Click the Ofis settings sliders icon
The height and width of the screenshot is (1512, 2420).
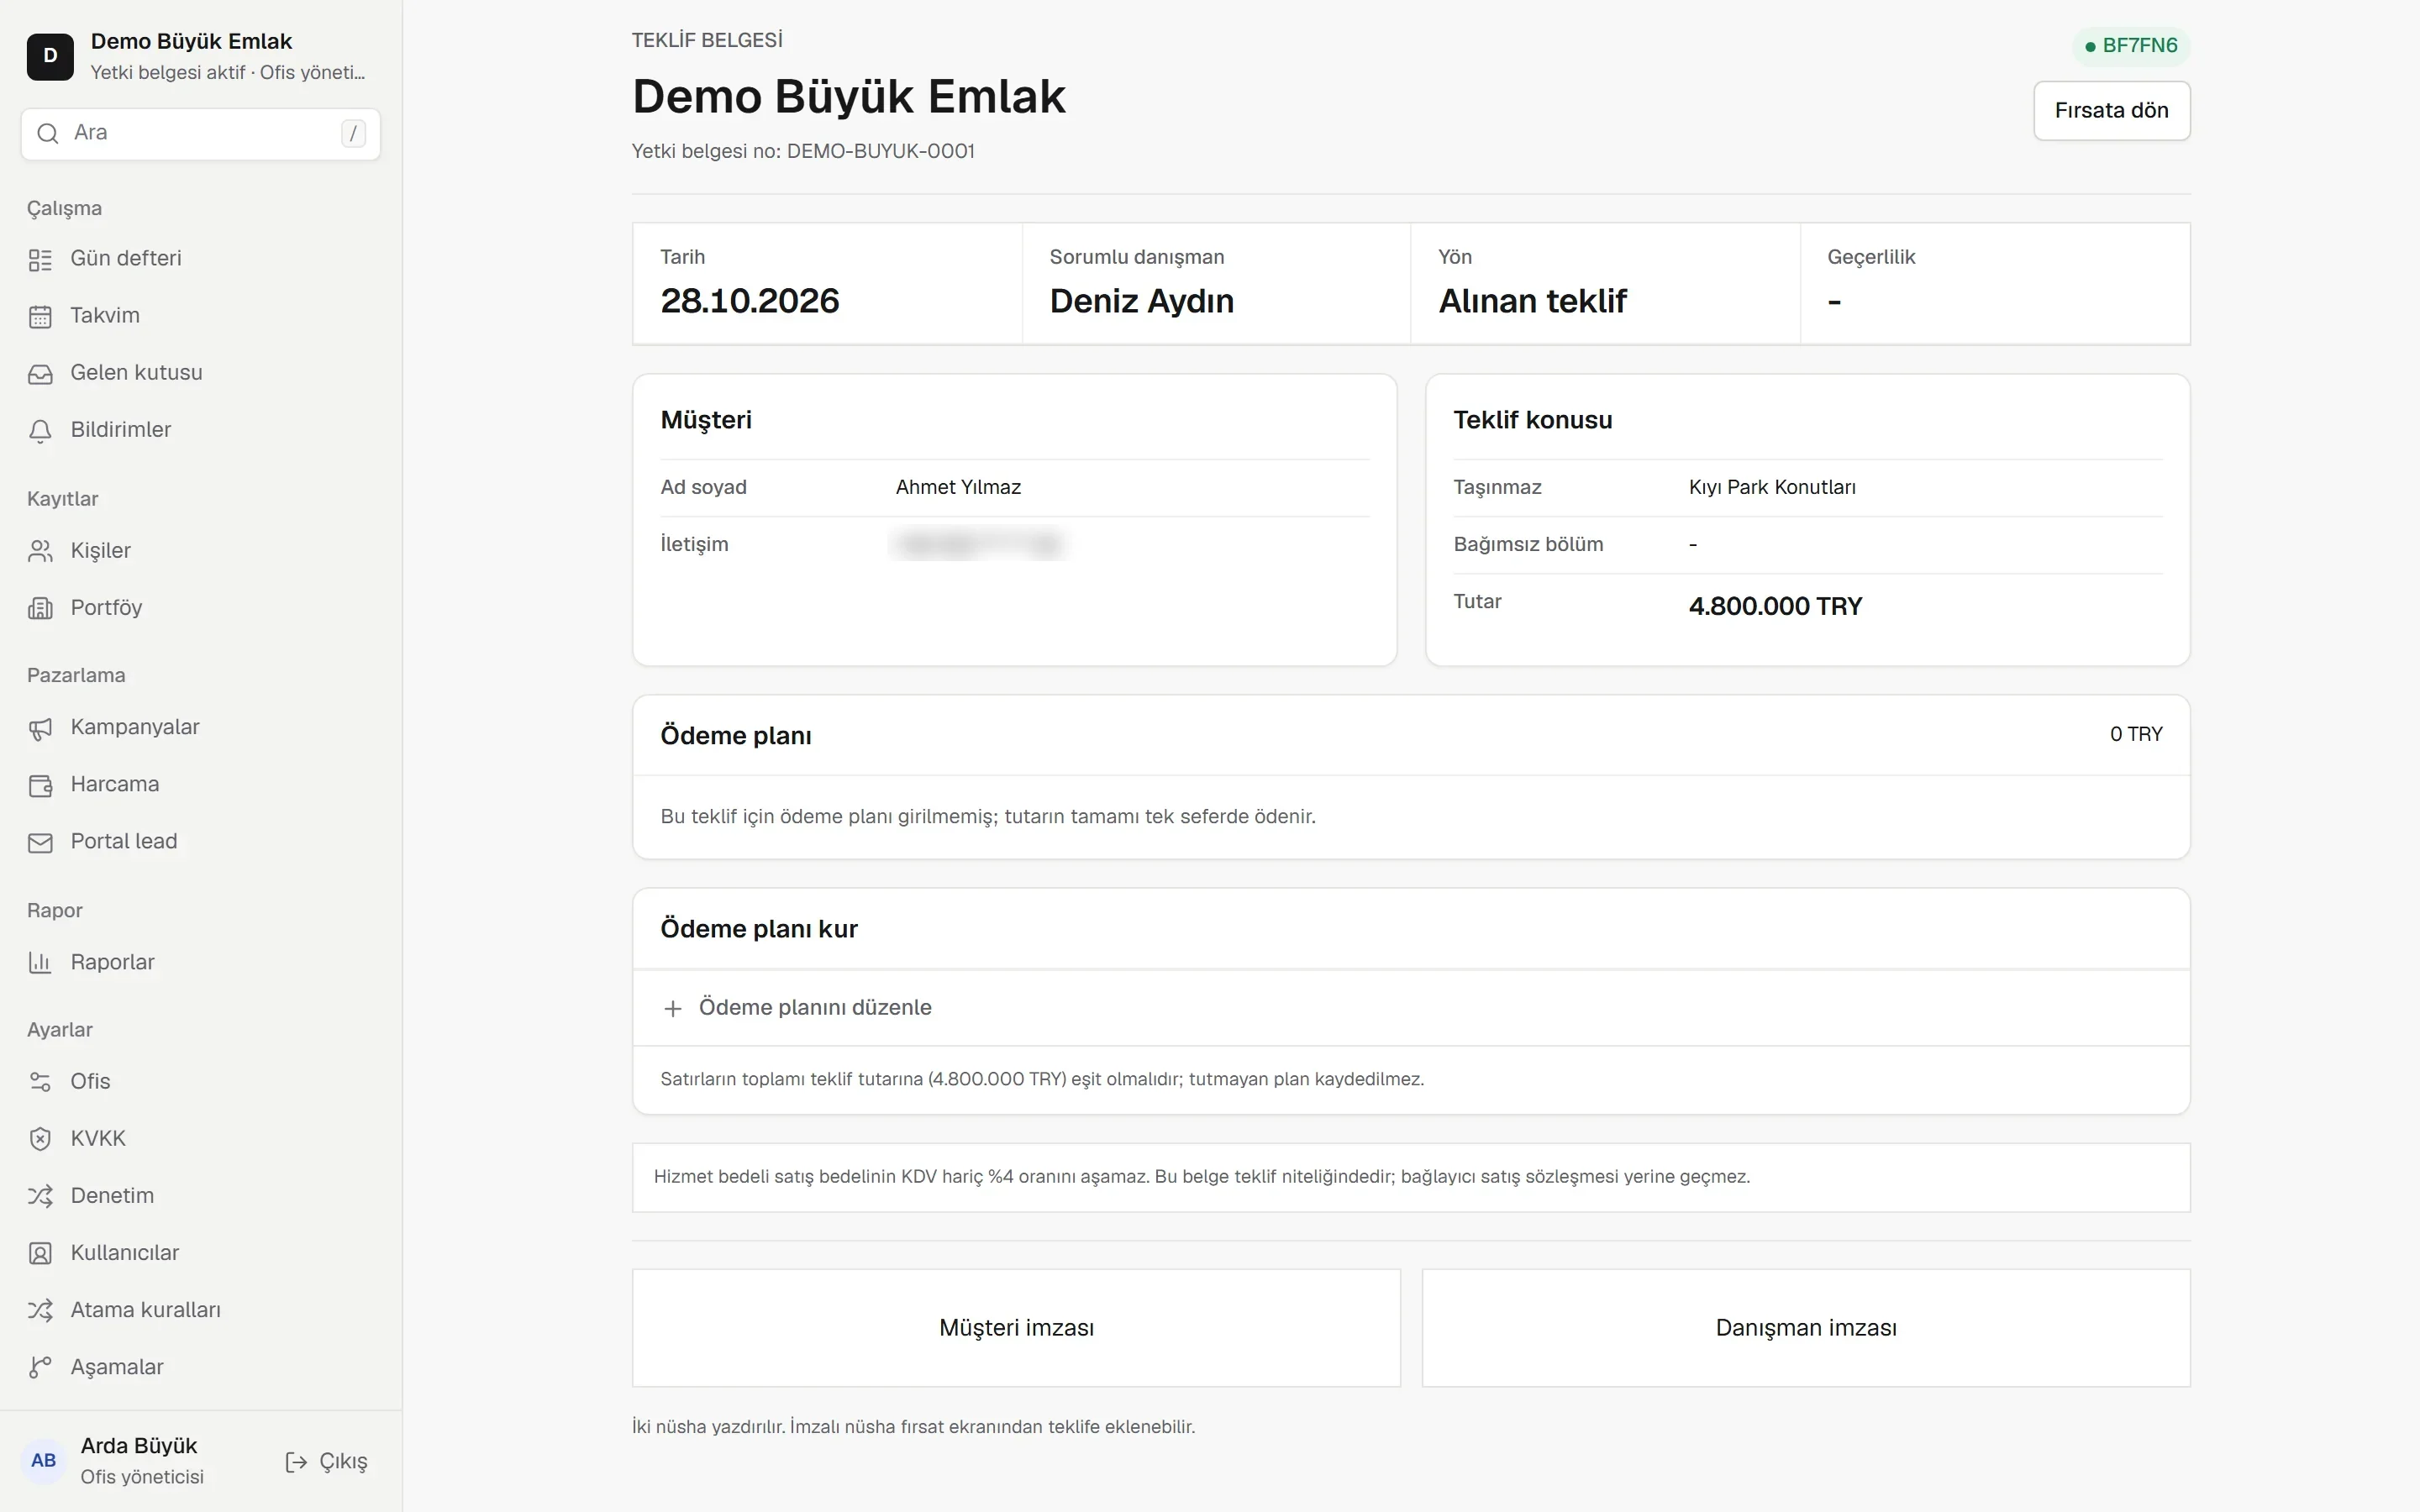[40, 1082]
